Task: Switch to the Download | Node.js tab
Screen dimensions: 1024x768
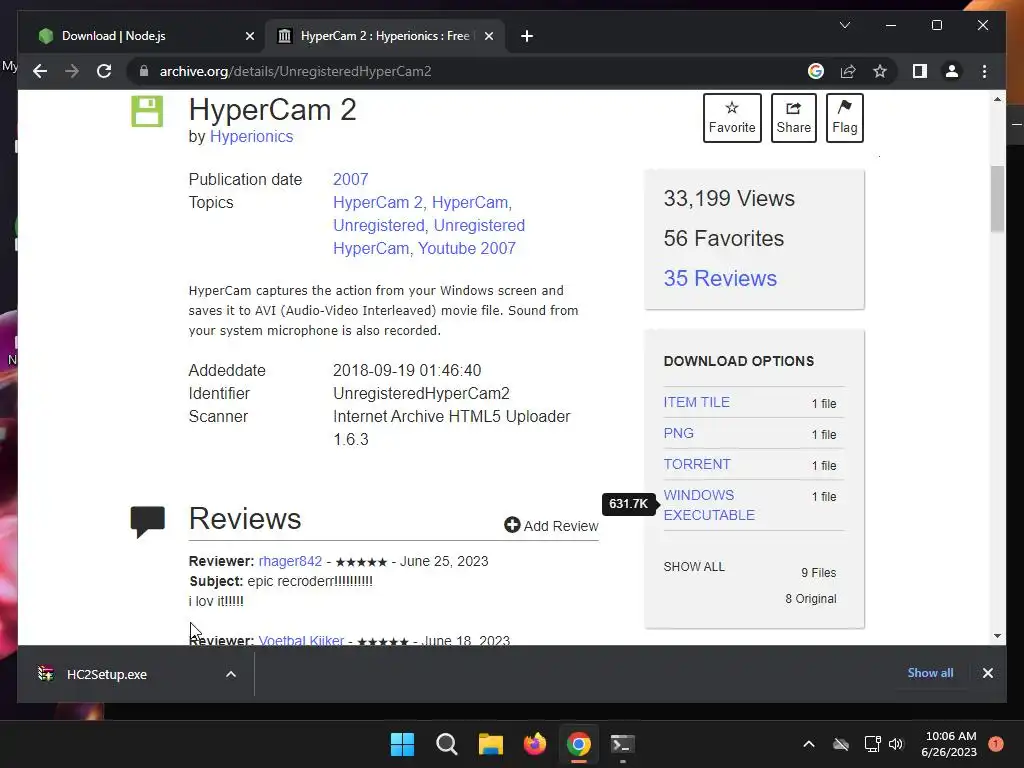Action: pos(114,36)
